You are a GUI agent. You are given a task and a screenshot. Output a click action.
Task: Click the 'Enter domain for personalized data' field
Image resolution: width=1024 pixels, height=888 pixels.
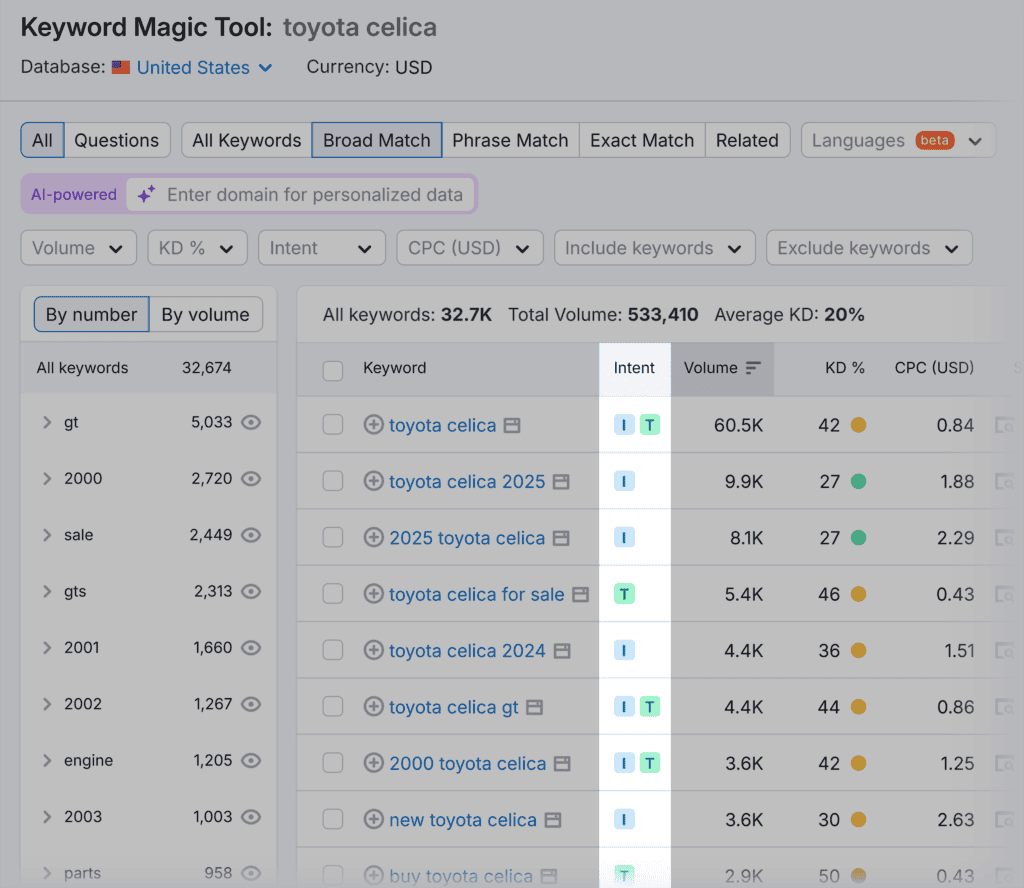point(315,195)
